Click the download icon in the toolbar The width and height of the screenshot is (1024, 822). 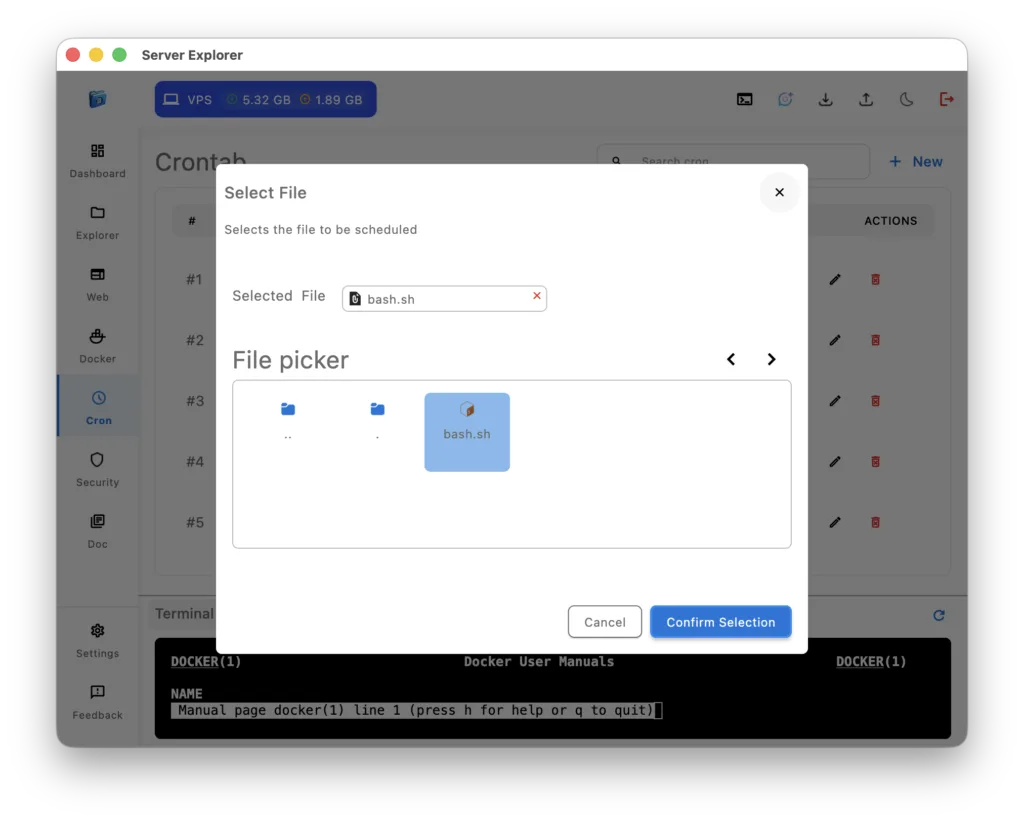[x=825, y=99]
